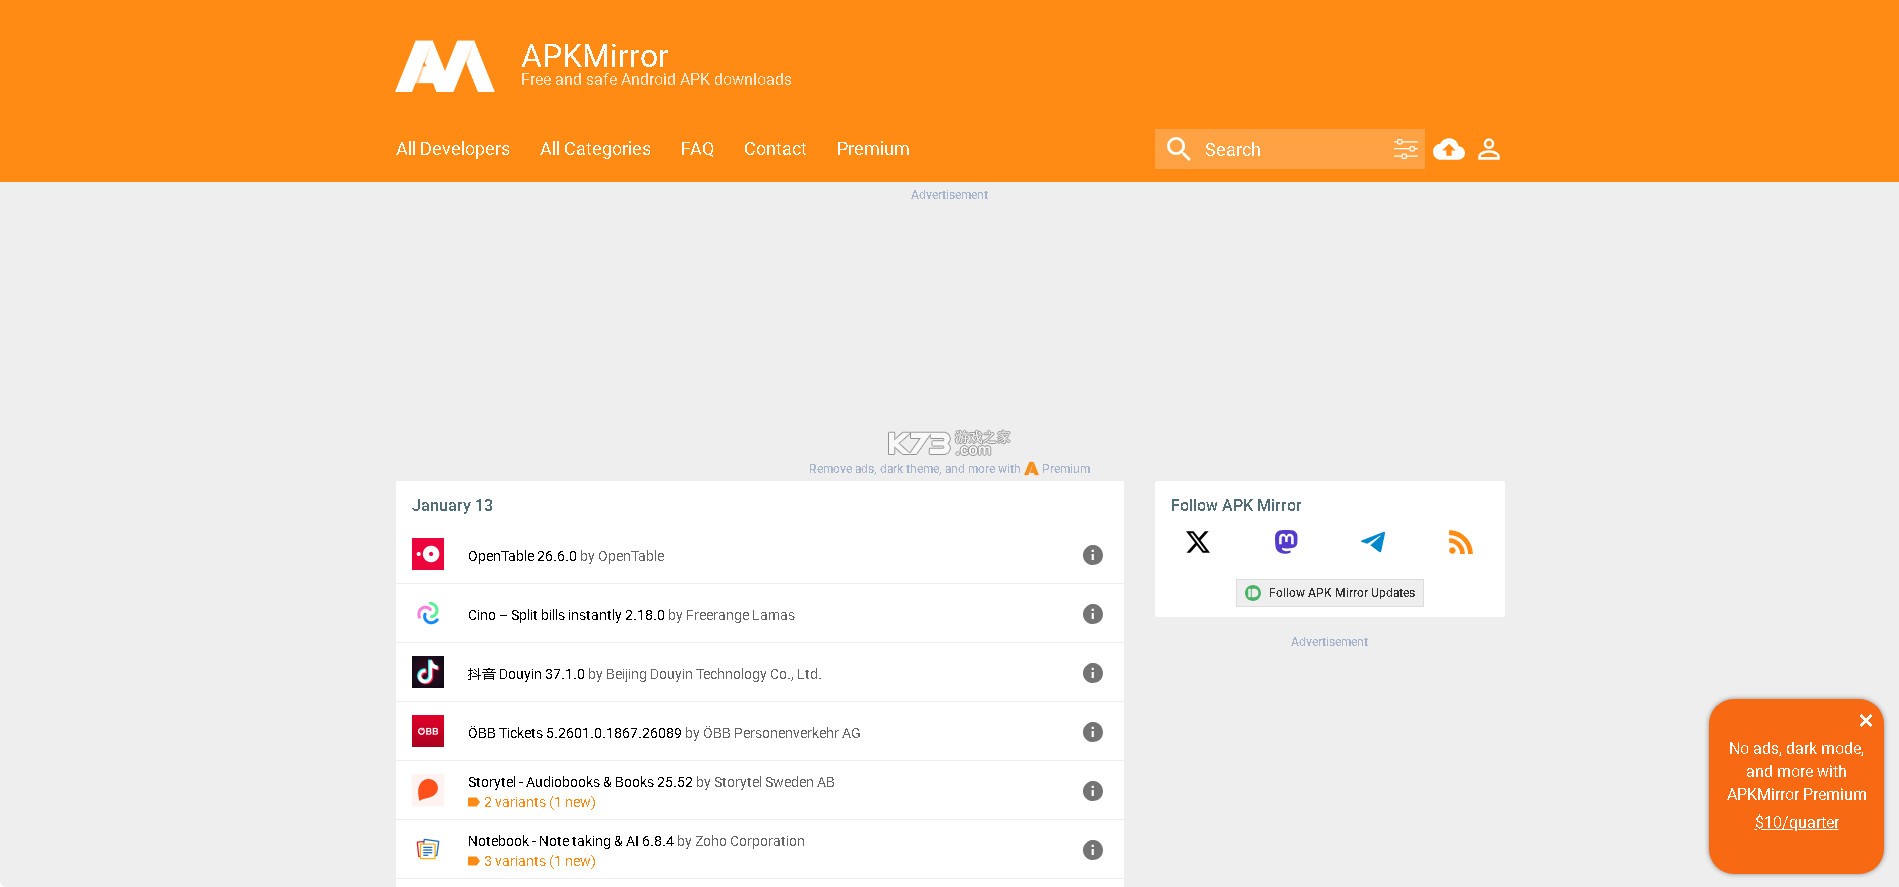
Task: Show info for OpenTable 26.6.0
Action: [x=1092, y=555]
